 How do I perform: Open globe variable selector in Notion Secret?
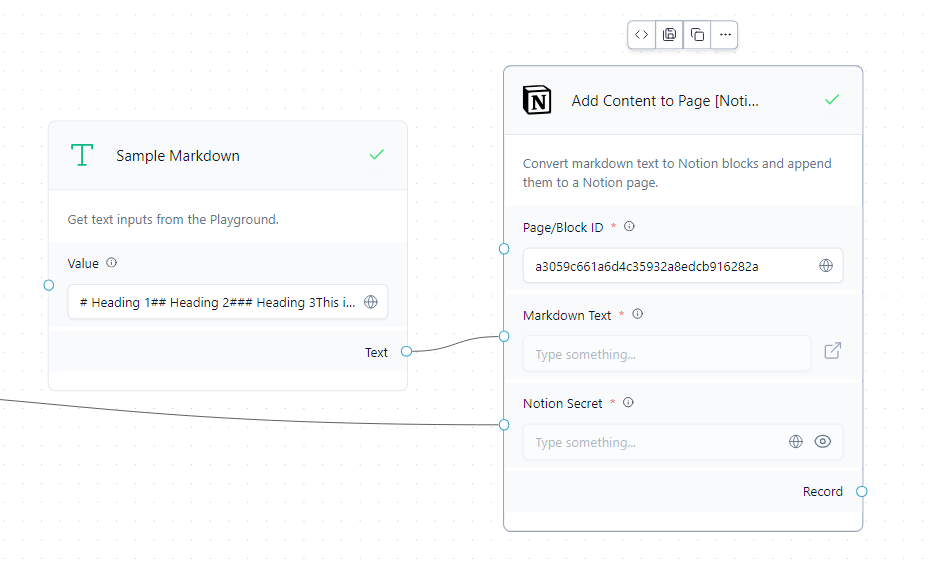pyautogui.click(x=796, y=441)
